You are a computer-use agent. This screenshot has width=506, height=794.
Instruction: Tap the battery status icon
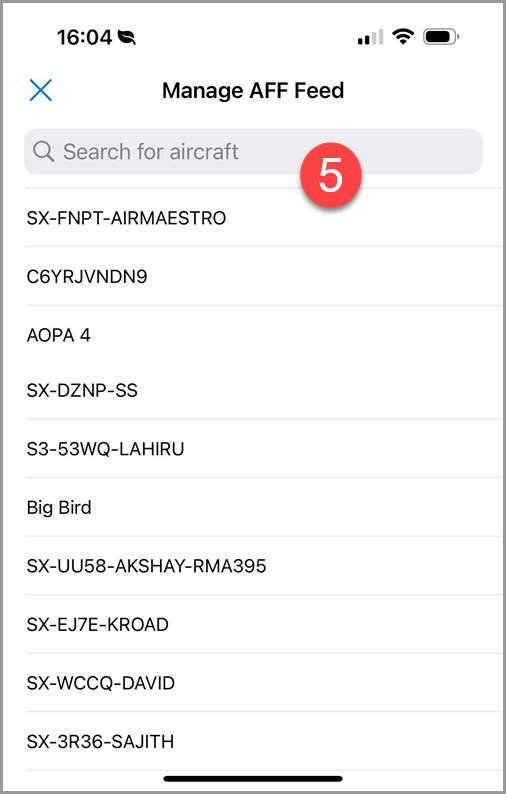[x=441, y=37]
